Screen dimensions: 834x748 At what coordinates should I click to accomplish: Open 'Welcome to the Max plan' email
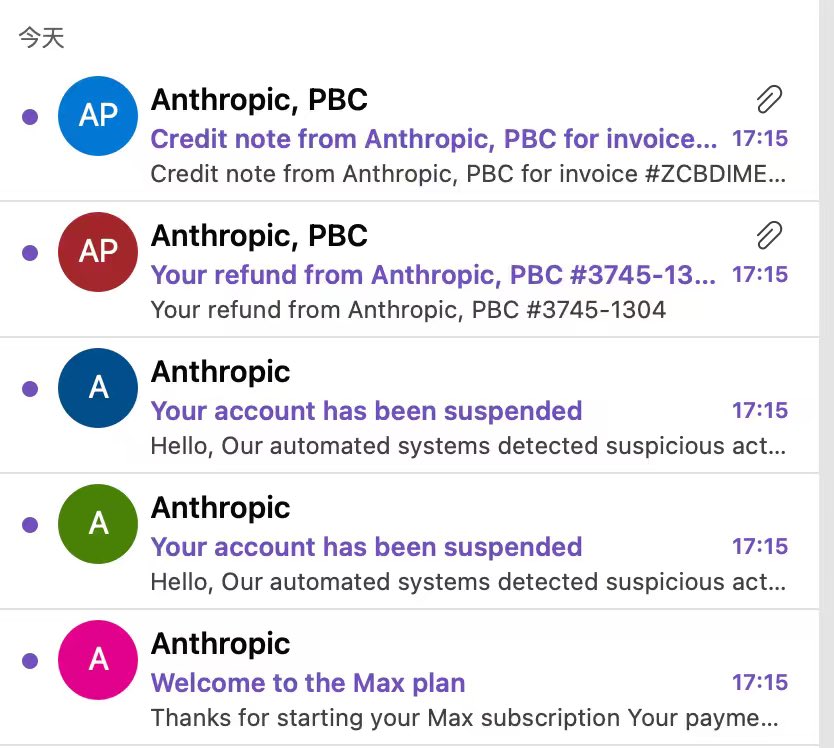coord(308,684)
